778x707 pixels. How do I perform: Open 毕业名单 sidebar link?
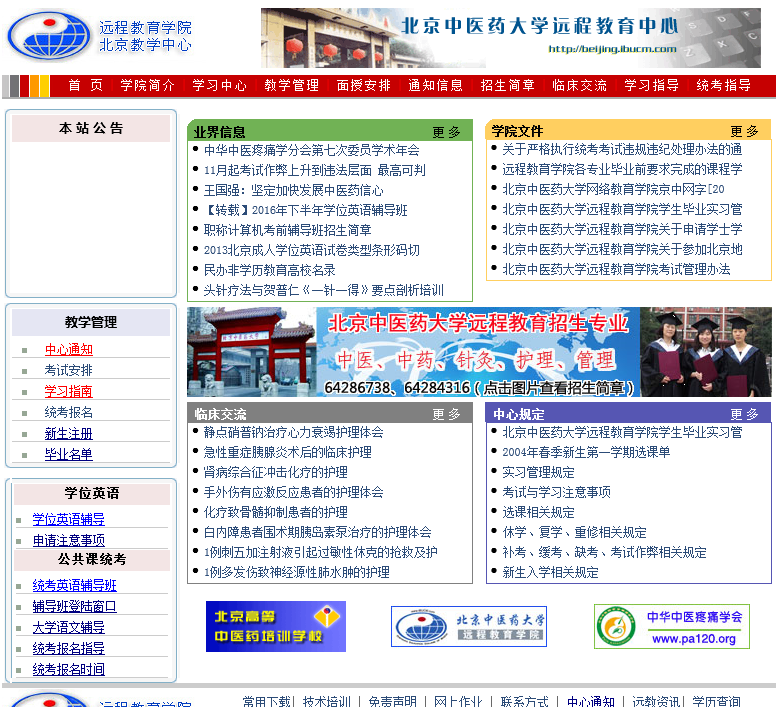coord(68,454)
